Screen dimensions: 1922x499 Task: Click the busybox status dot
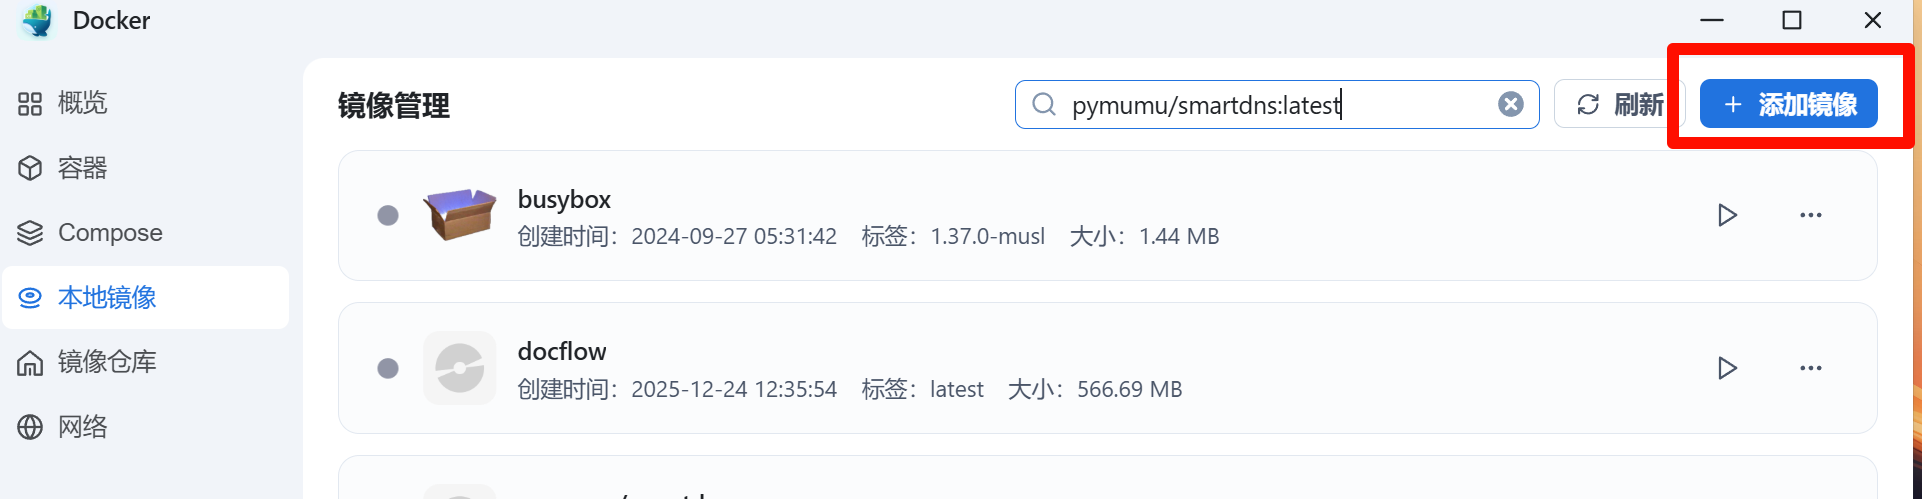[388, 215]
